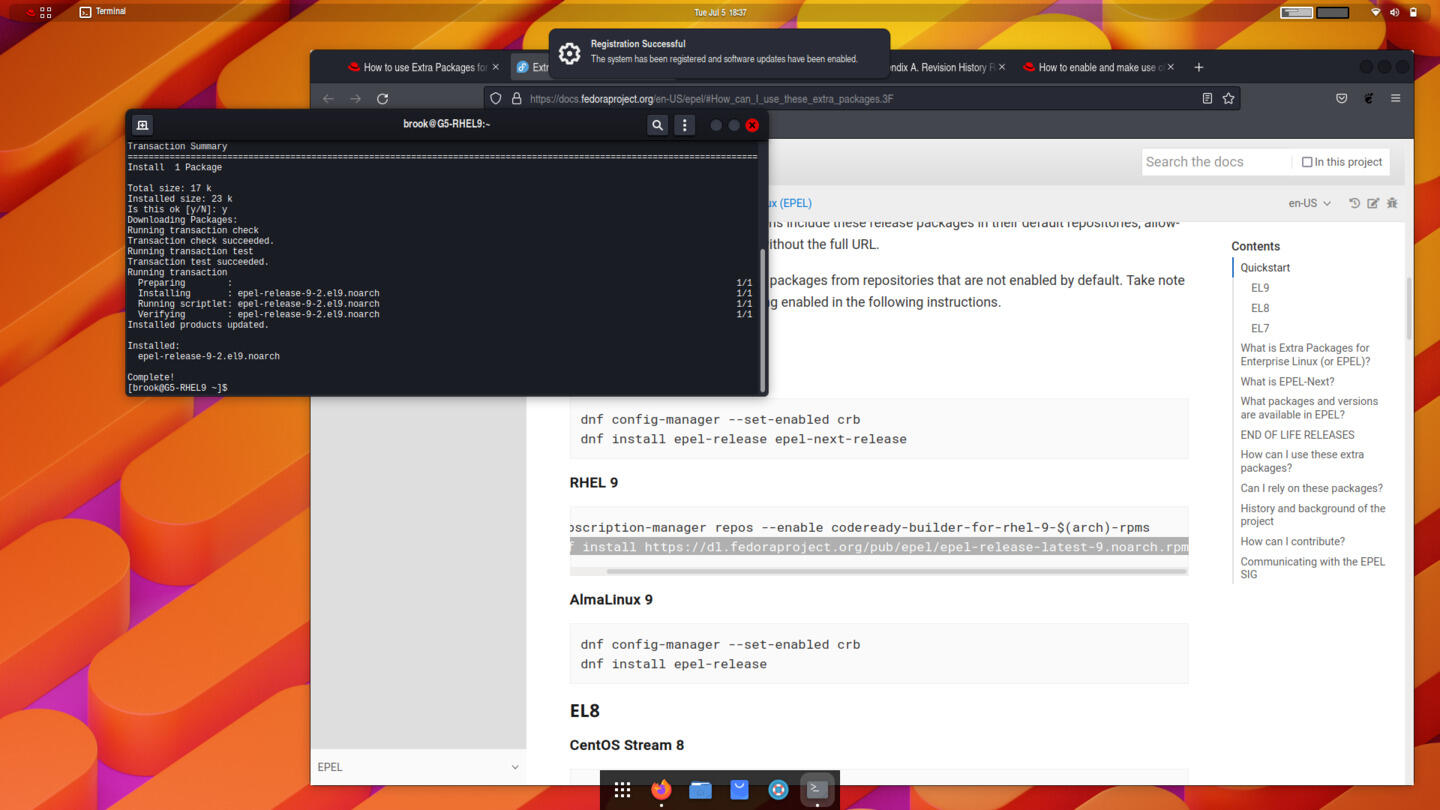Open the terminal's three-dot menu
The height and width of the screenshot is (810, 1440).
point(684,125)
